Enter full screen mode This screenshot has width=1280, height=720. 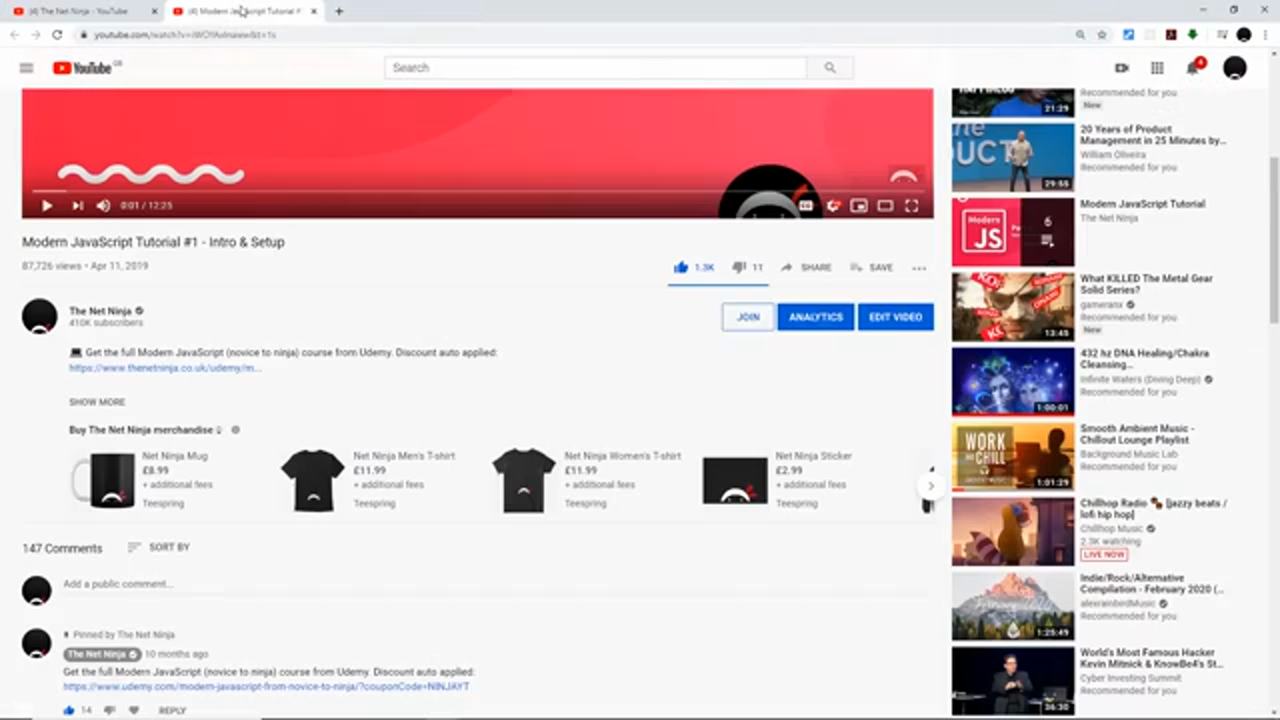pos(911,206)
